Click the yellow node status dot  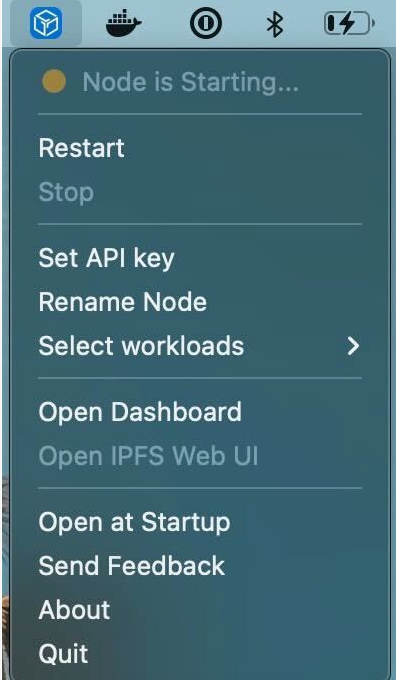click(x=54, y=82)
